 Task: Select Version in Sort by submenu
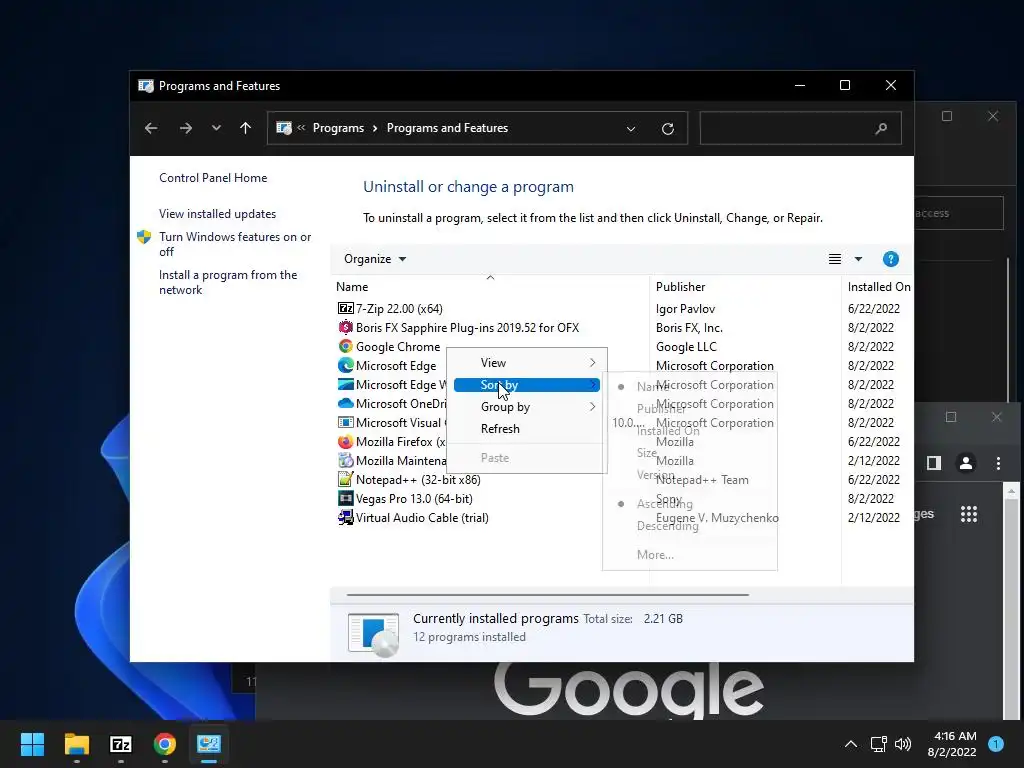tap(656, 475)
